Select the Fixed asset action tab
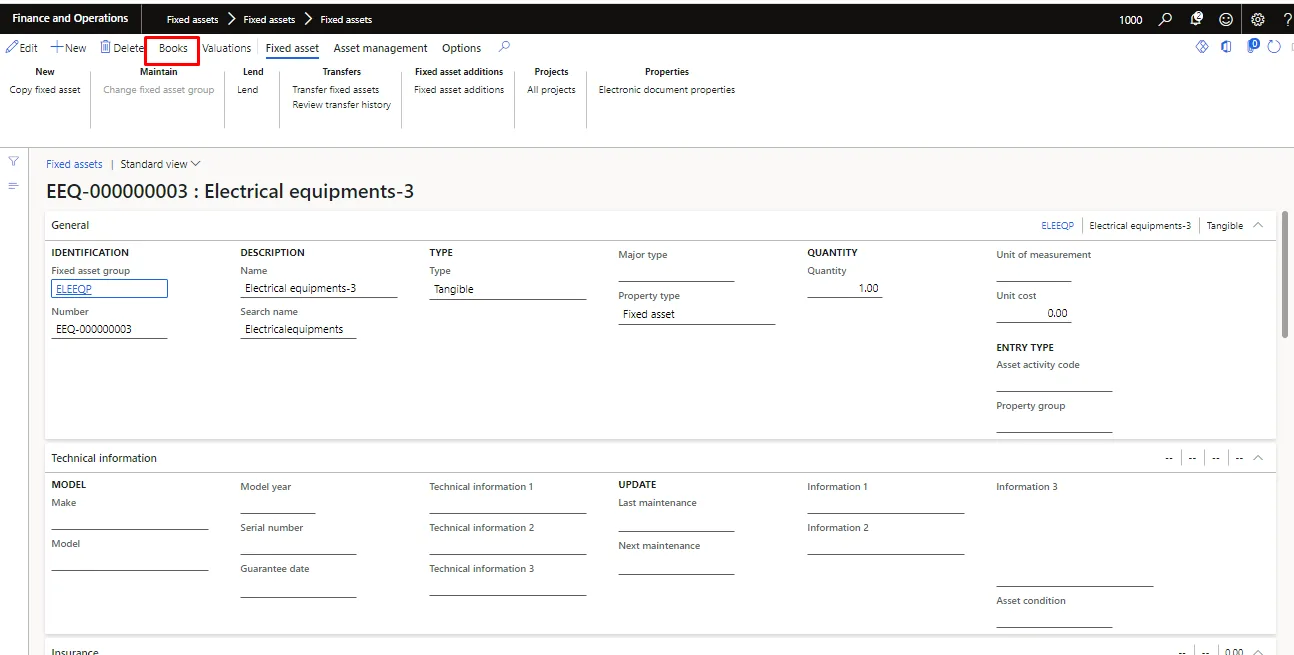The width and height of the screenshot is (1294, 655). tap(292, 48)
